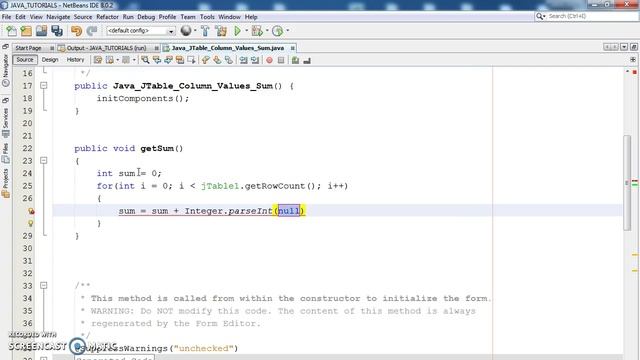640x360 pixels.
Task: Toggle Highlight Search in editor toolbar
Action: point(180,60)
